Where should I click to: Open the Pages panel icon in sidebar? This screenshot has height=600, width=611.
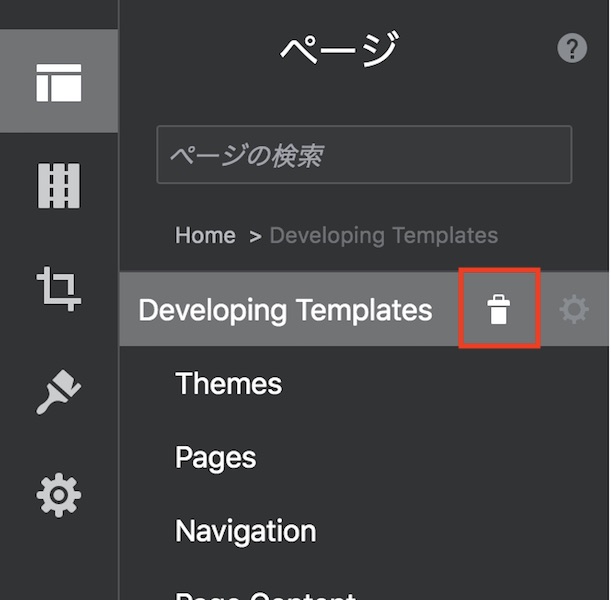(x=58, y=82)
